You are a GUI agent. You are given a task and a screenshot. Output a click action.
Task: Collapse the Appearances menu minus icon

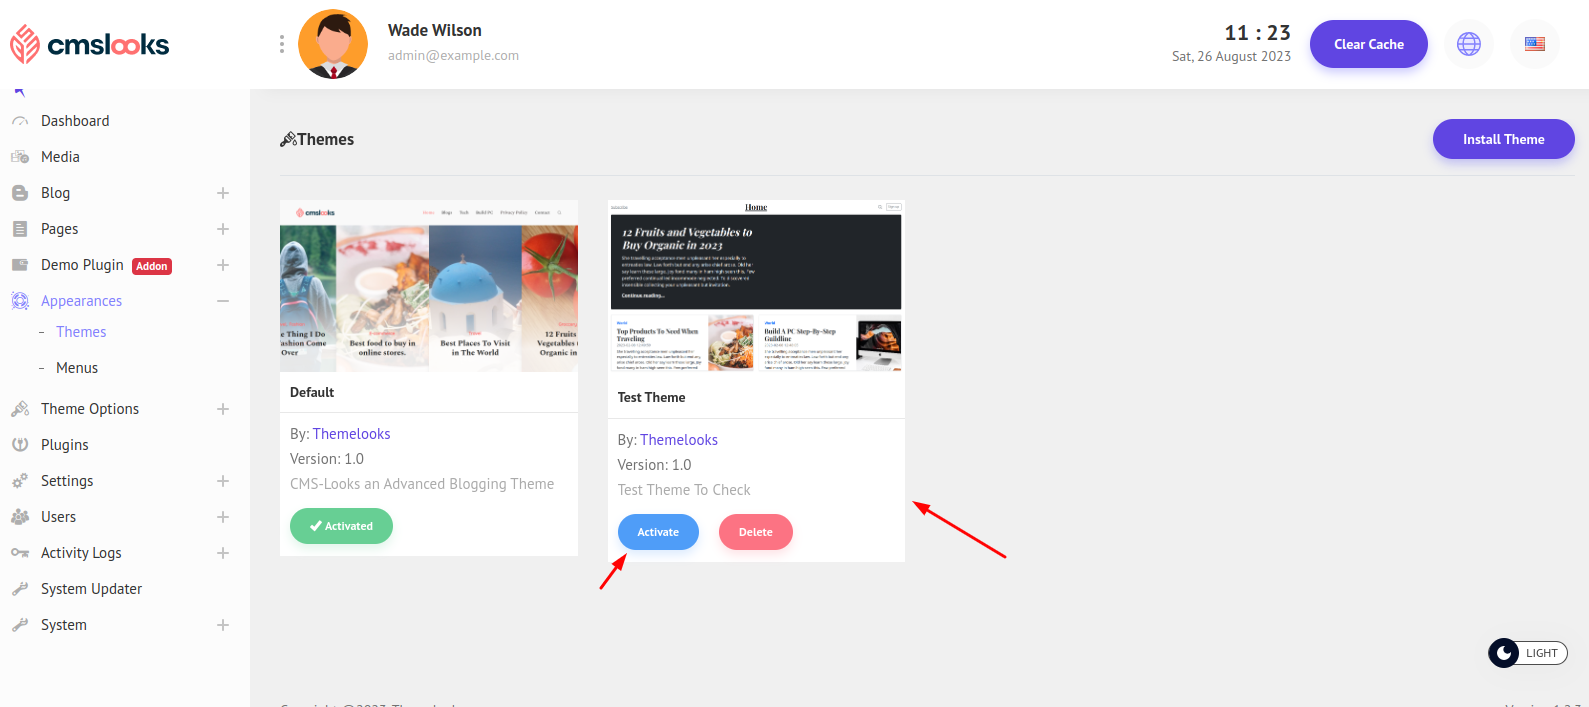coord(223,301)
